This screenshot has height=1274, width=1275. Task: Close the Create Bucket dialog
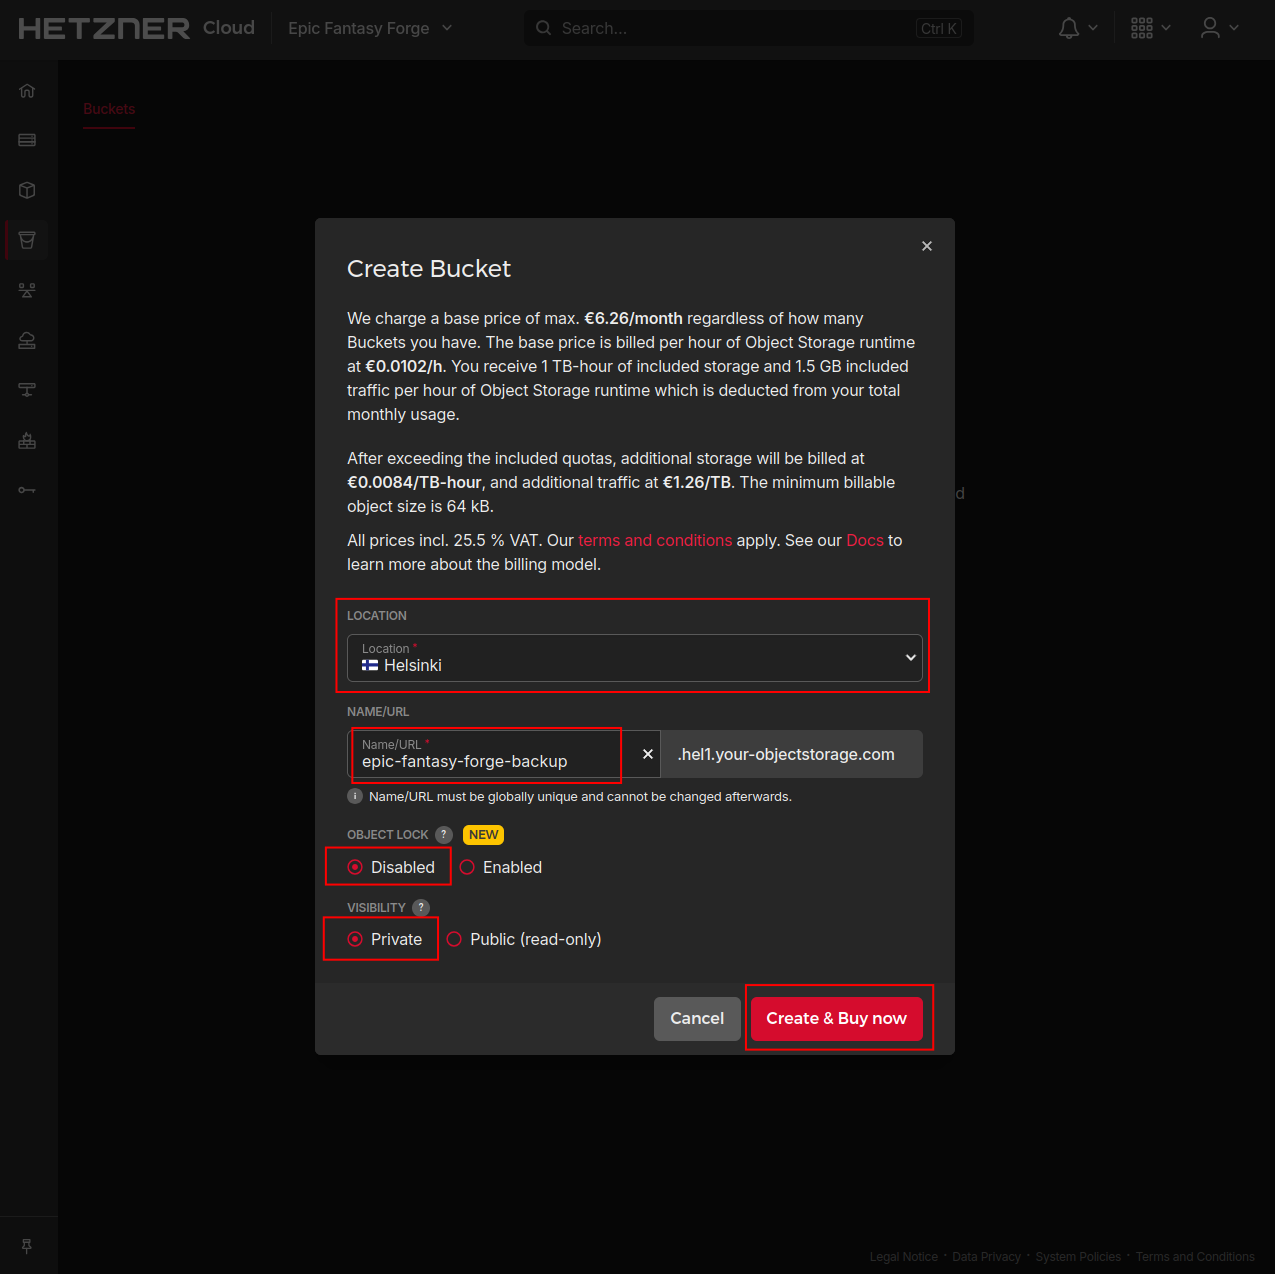pyautogui.click(x=927, y=246)
